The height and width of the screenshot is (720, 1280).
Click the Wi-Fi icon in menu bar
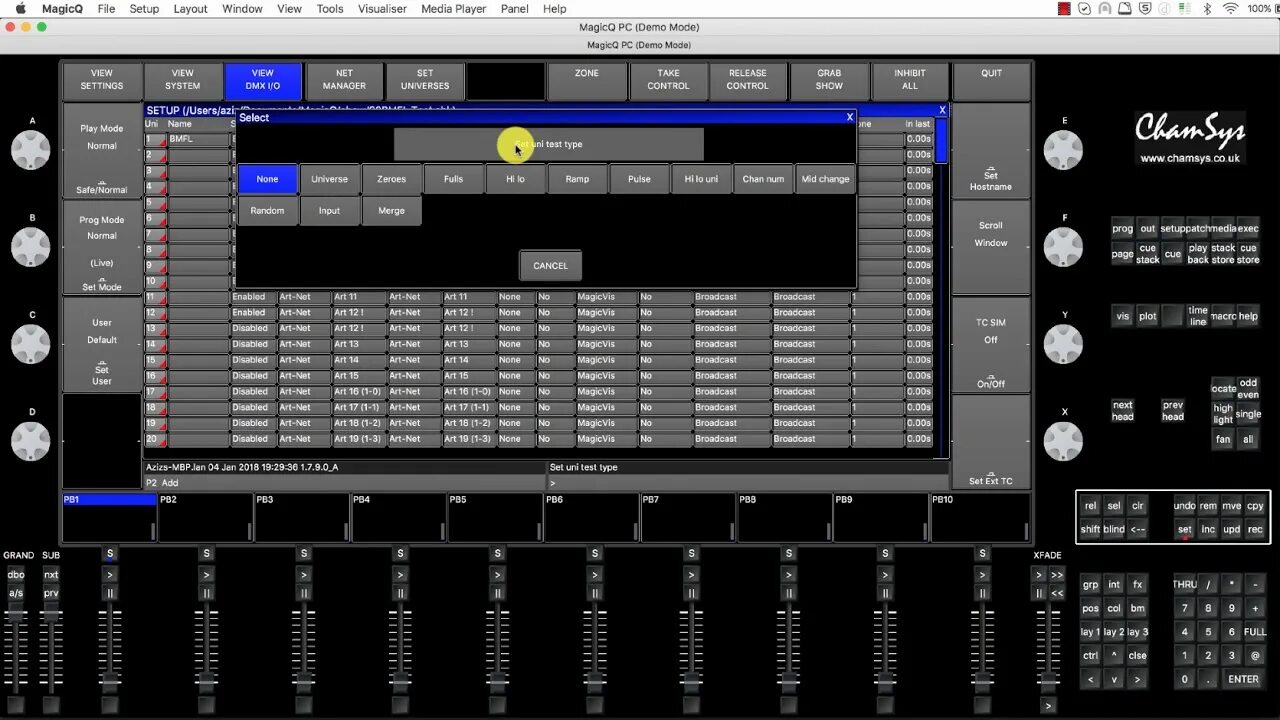pos(1230,9)
